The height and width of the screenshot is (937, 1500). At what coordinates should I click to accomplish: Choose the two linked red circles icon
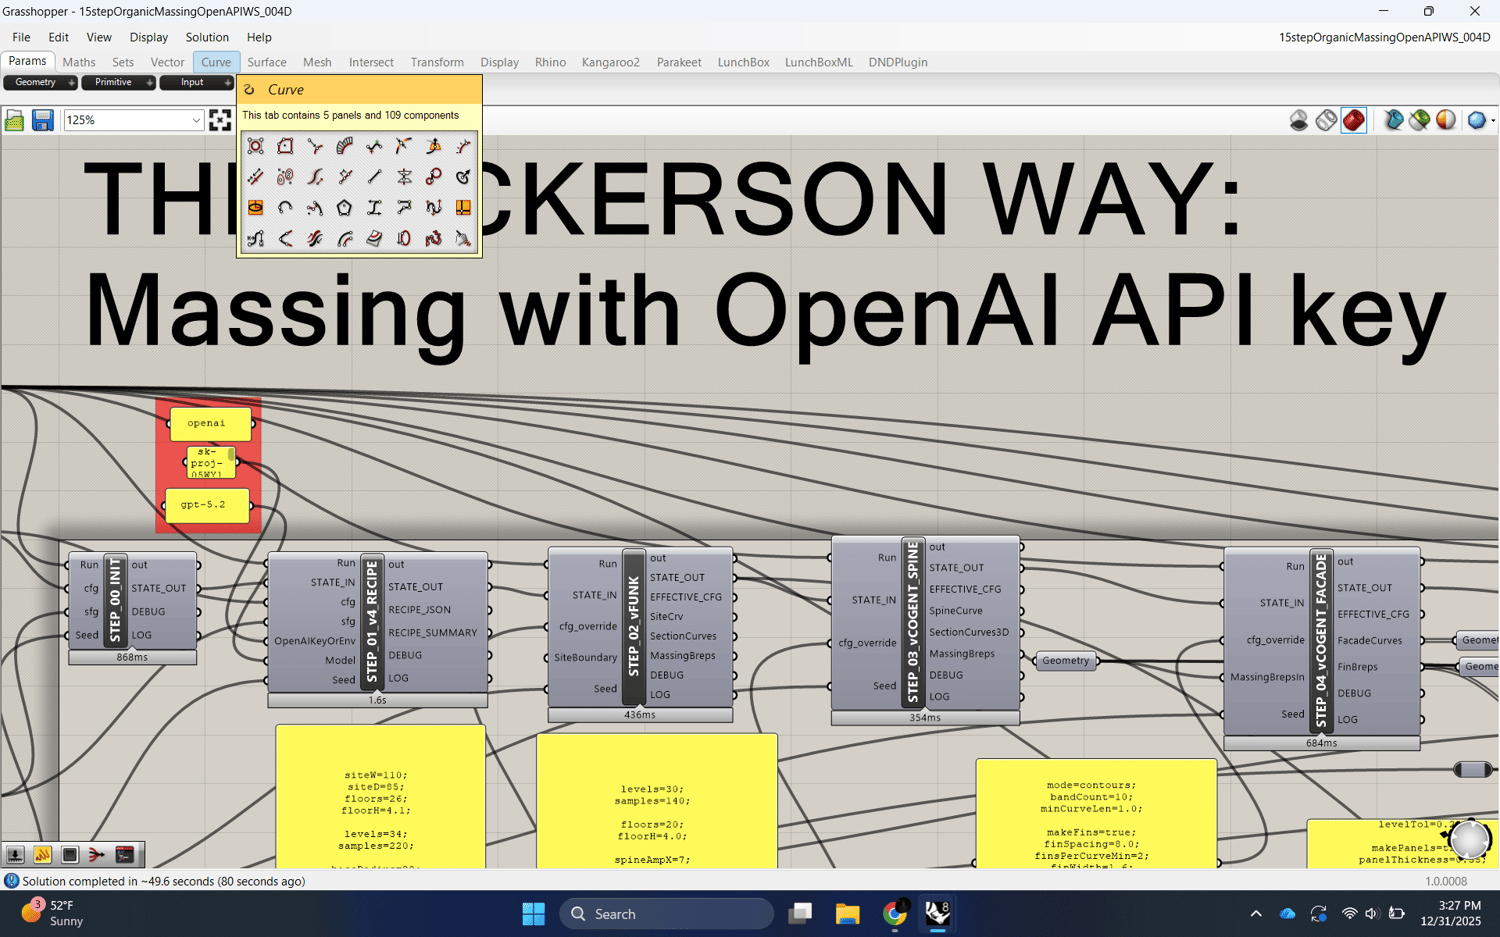[x=433, y=177]
